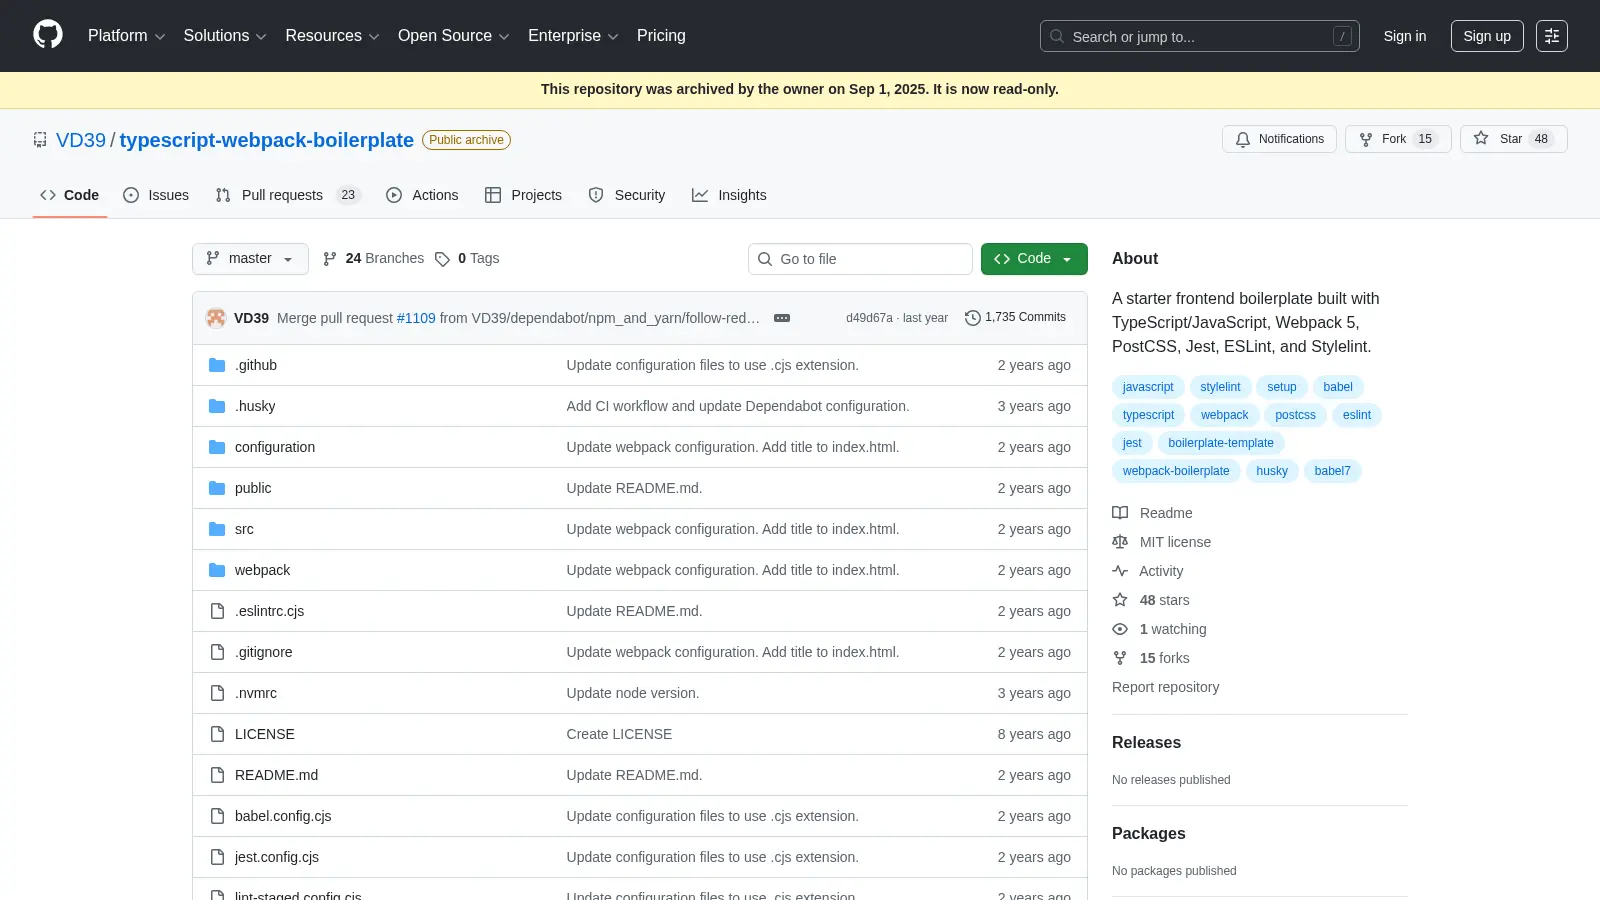Click the file icon beside LICENSE
The width and height of the screenshot is (1600, 900).
pos(217,734)
